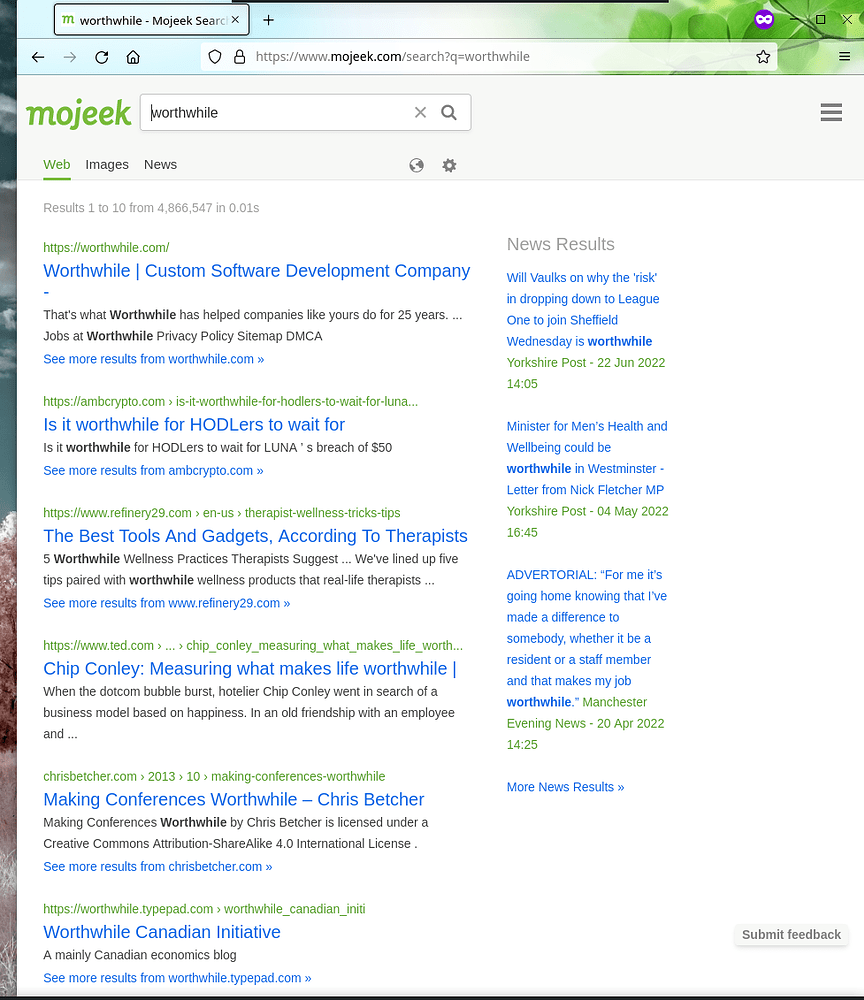Select the Web results tab
Viewport: 864px width, 1000px height.
pyautogui.click(x=57, y=165)
